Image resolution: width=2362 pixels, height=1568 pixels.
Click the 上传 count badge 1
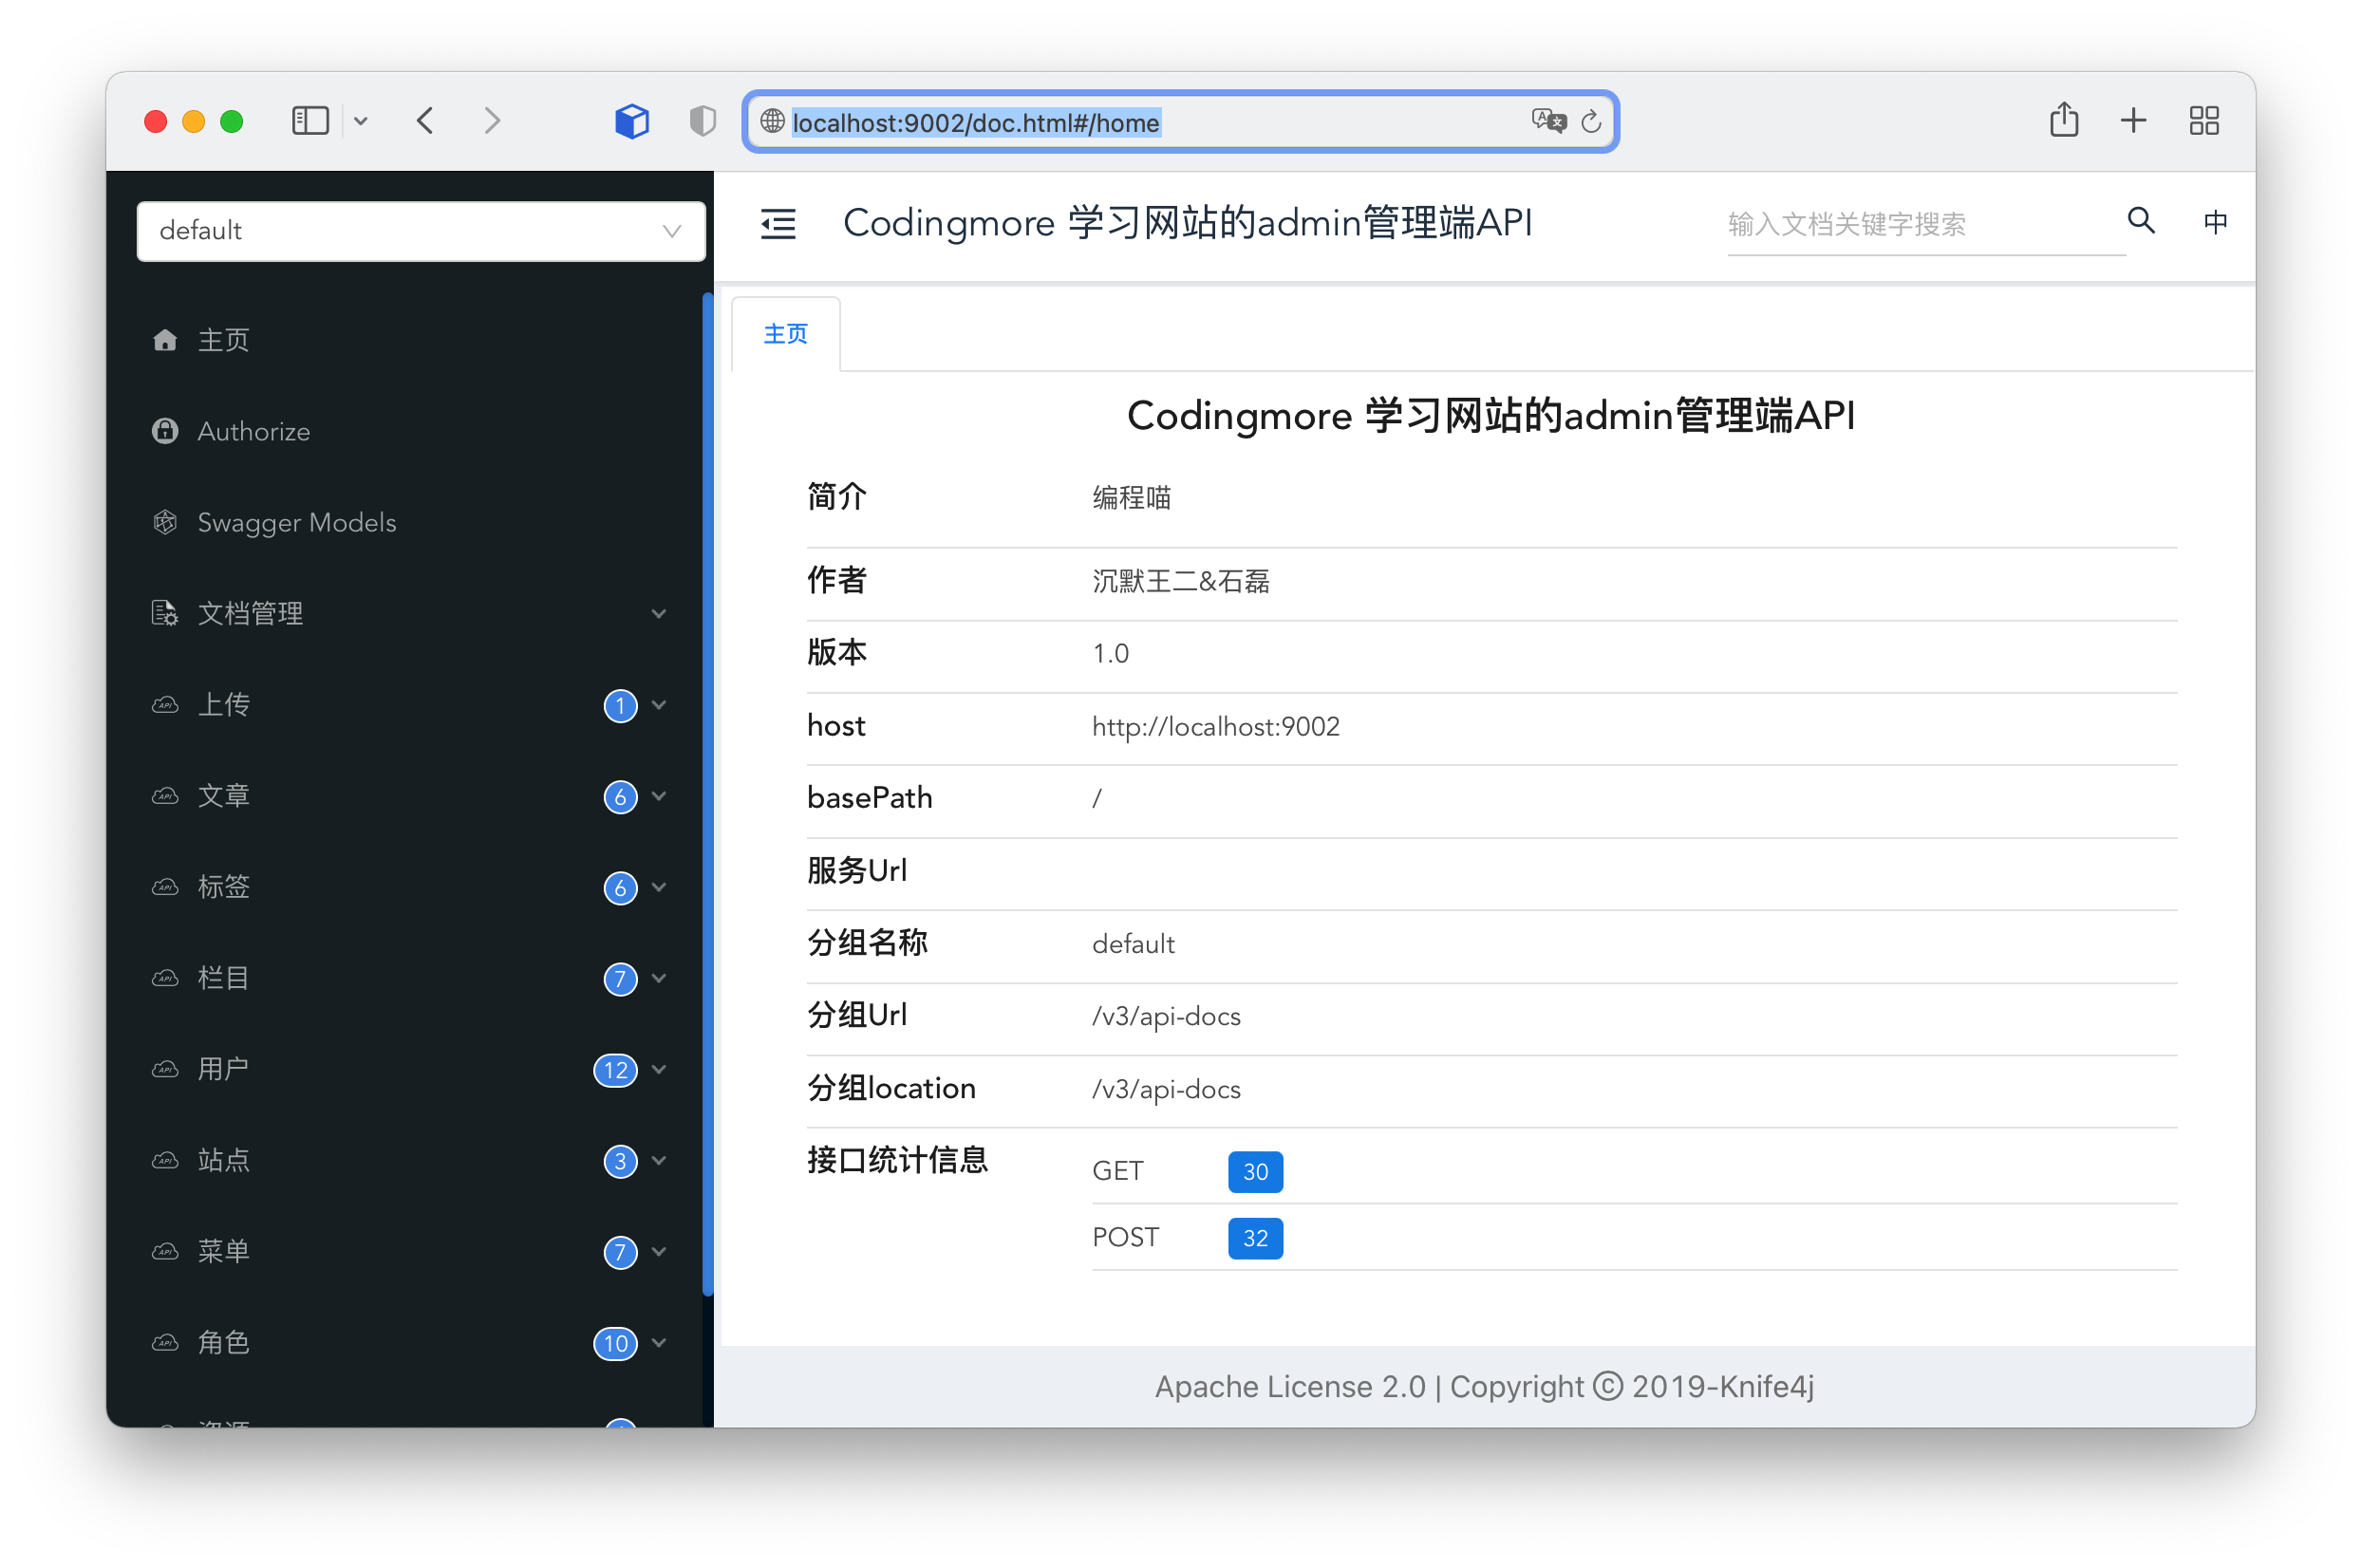620,706
